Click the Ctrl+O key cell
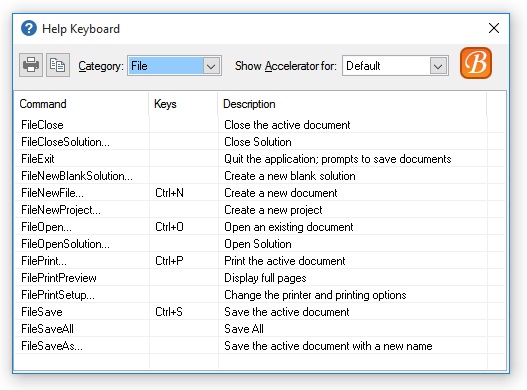Viewport: 527px width, 390px height. pos(169,227)
